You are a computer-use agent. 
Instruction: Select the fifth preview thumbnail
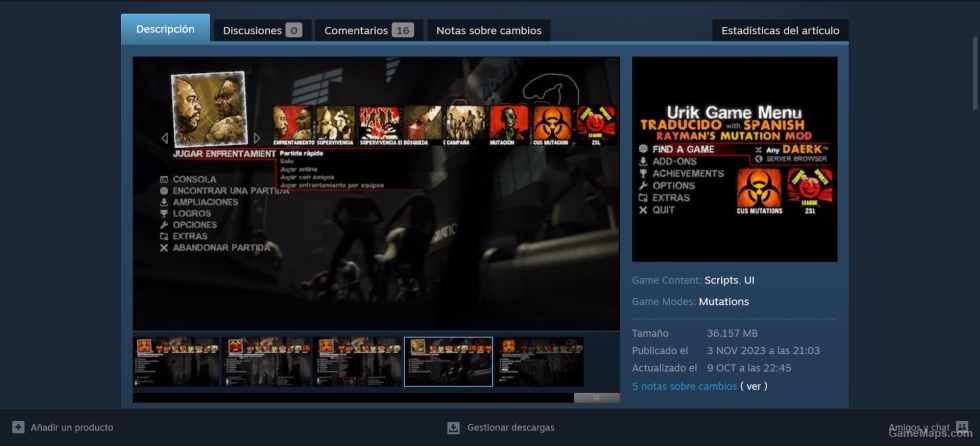539,362
